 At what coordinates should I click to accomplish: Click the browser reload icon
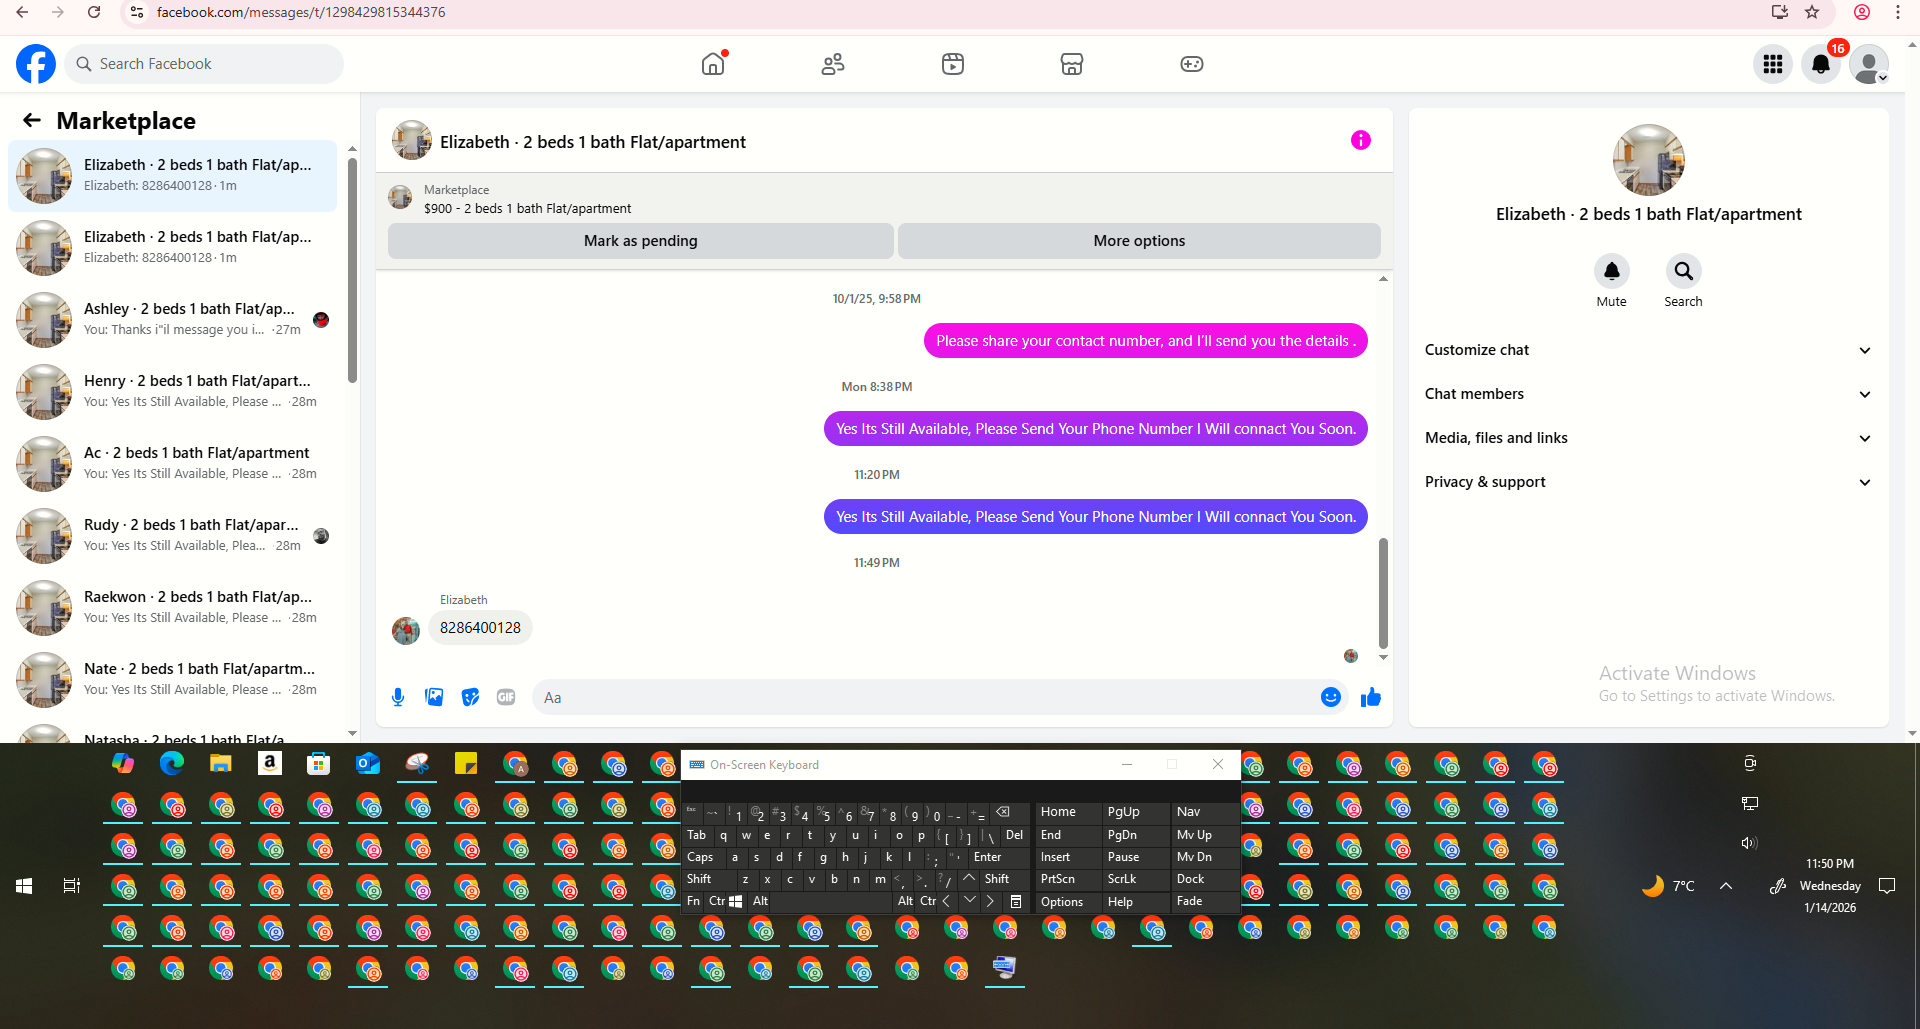click(x=94, y=12)
